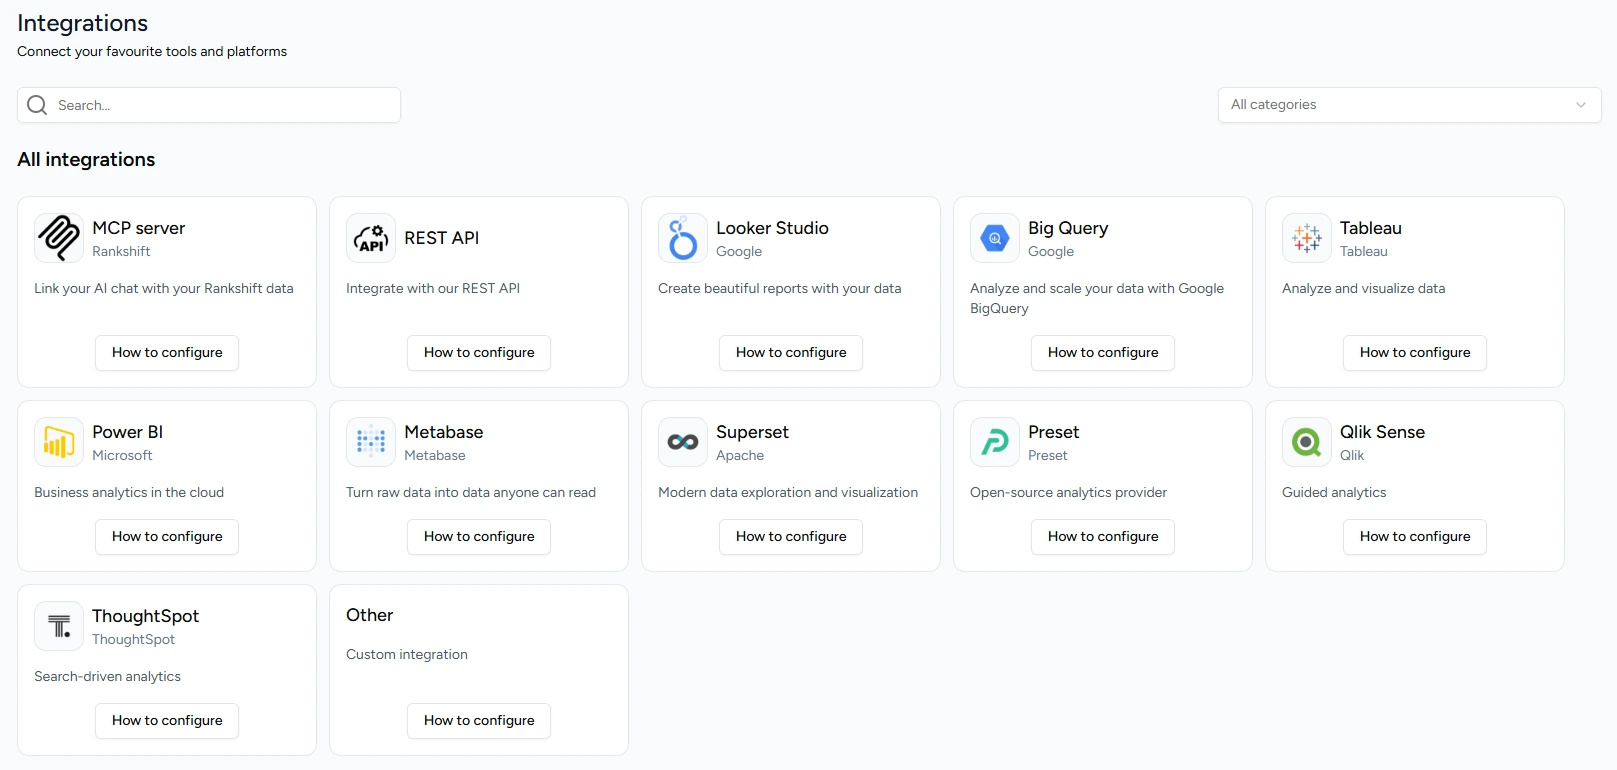Click the 'Search-driven analytics' description
This screenshot has height=770, width=1617.
point(107,676)
